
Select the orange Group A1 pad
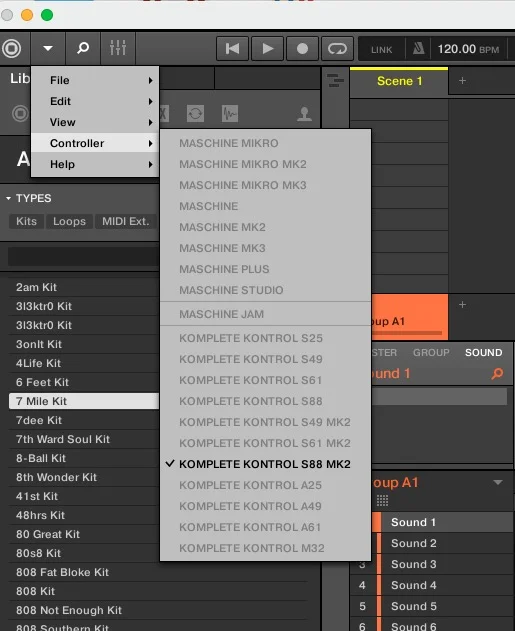[x=409, y=317]
